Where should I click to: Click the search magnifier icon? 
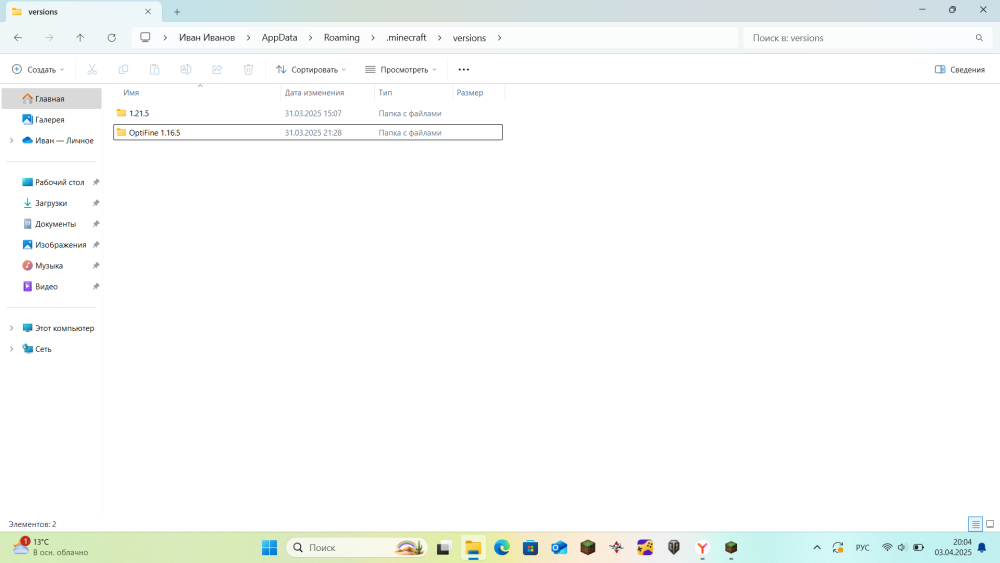pyautogui.click(x=979, y=38)
